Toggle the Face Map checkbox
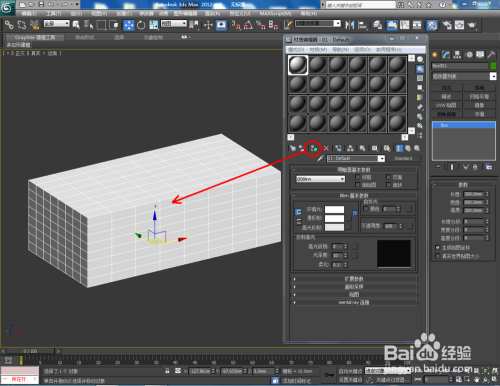The height and width of the screenshot is (386, 500). pos(358,185)
